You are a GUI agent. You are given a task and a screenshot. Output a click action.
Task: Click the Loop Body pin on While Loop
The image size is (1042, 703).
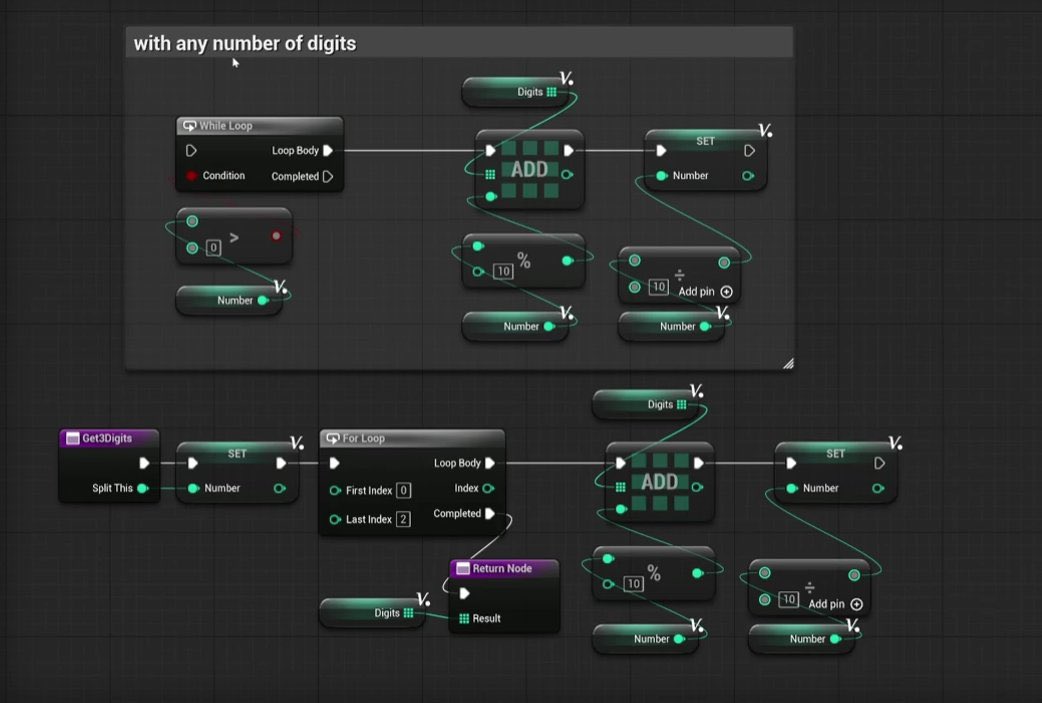pyautogui.click(x=328, y=151)
